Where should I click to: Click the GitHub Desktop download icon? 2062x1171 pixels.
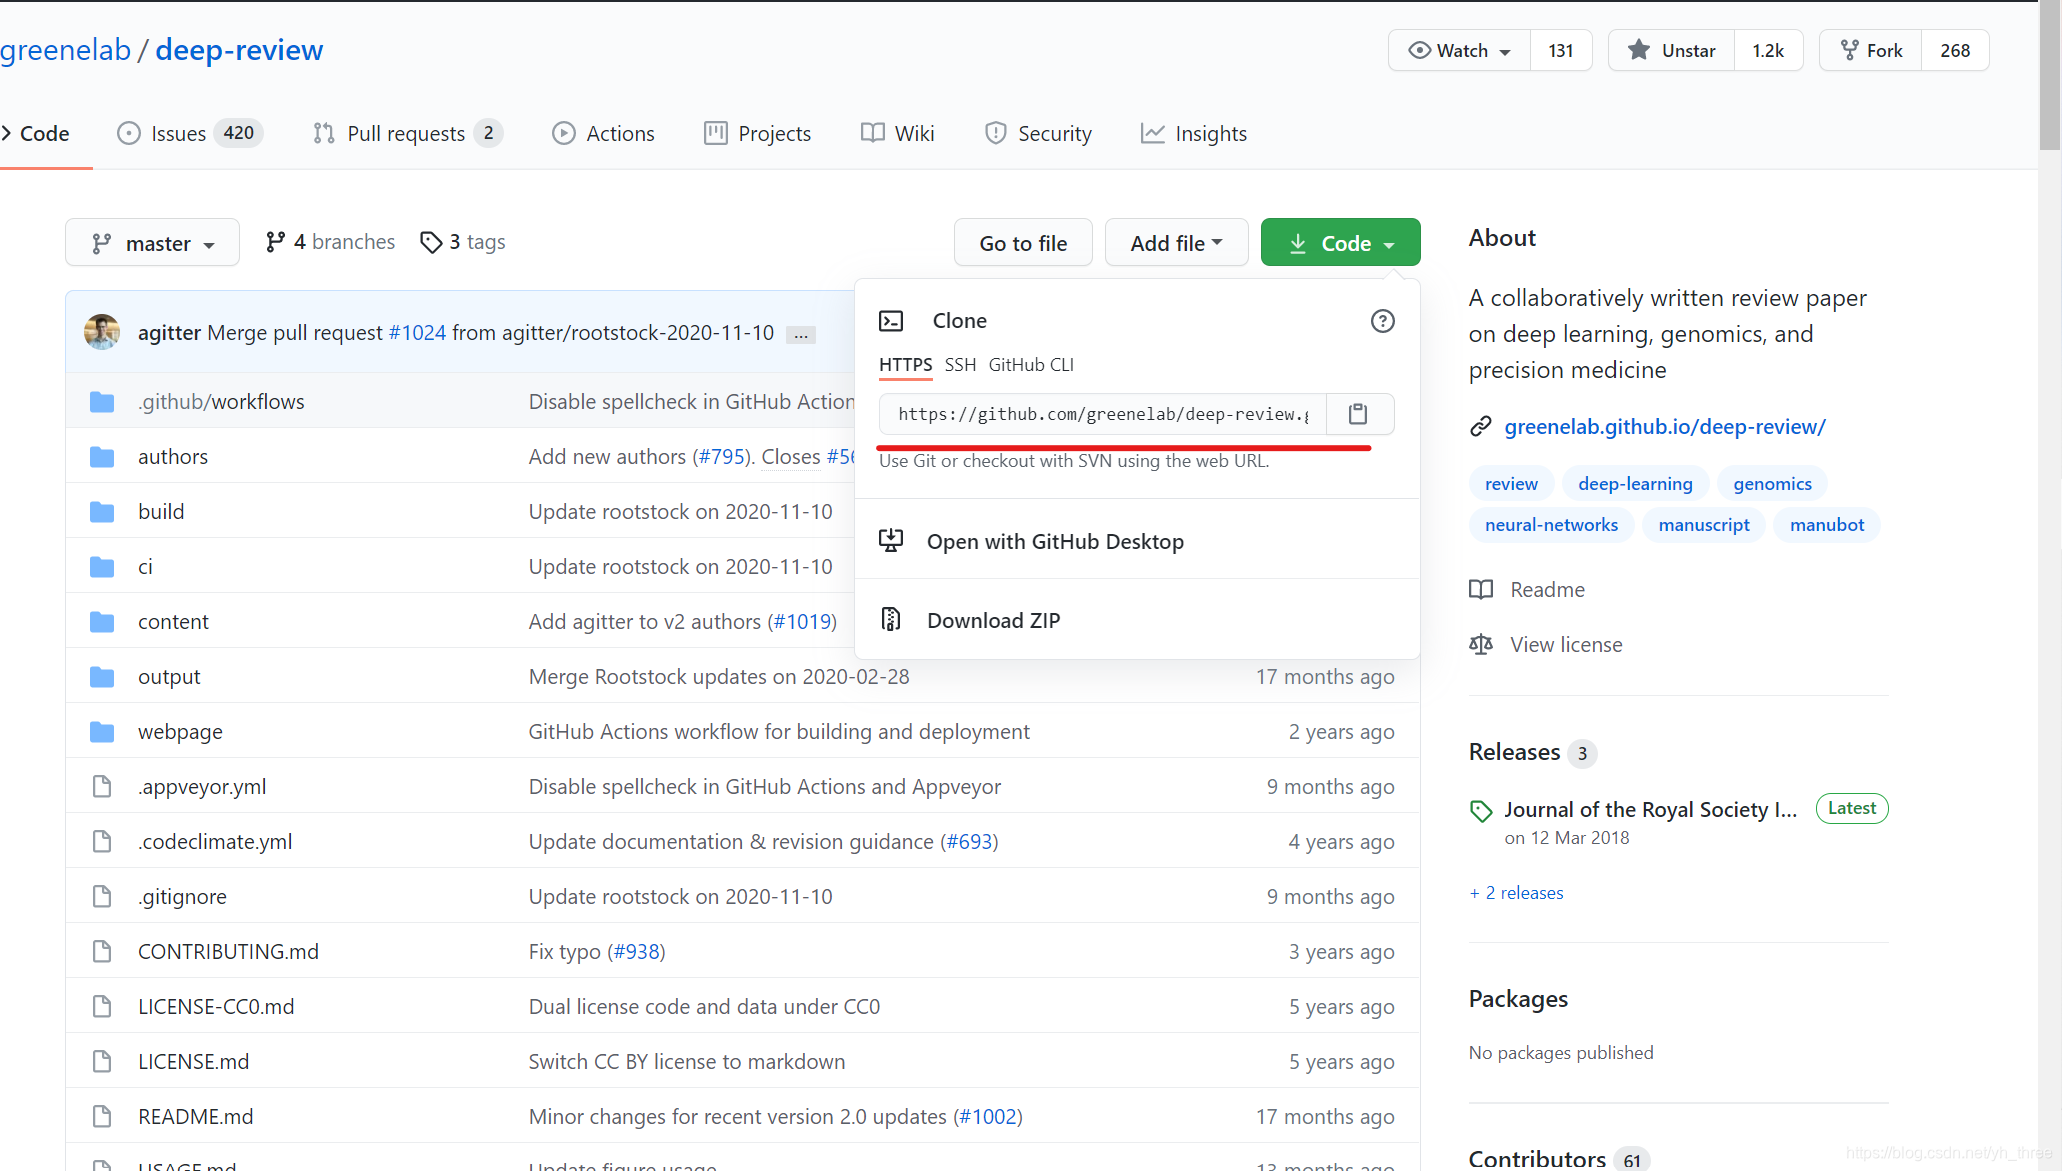890,541
